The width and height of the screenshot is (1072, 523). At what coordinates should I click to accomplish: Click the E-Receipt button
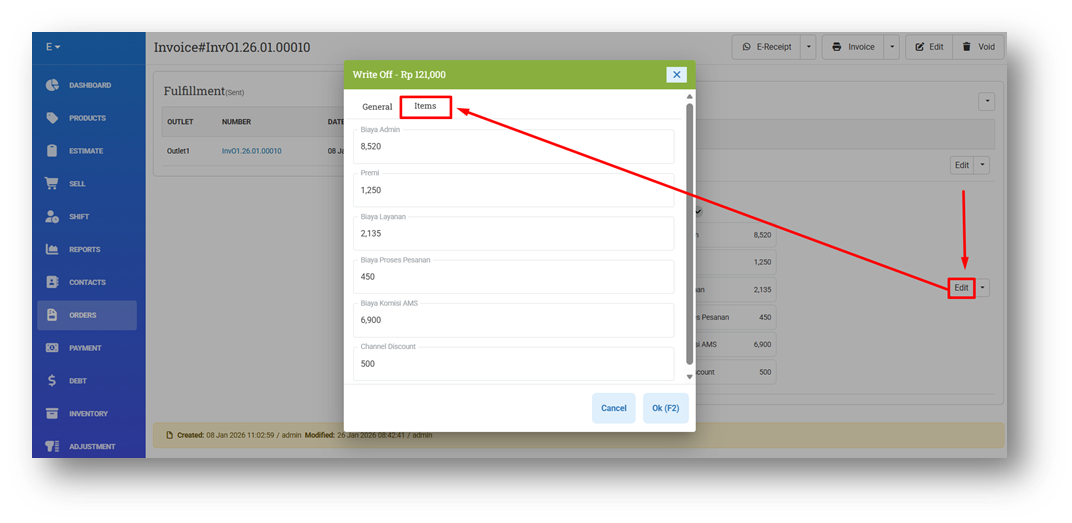click(x=766, y=47)
